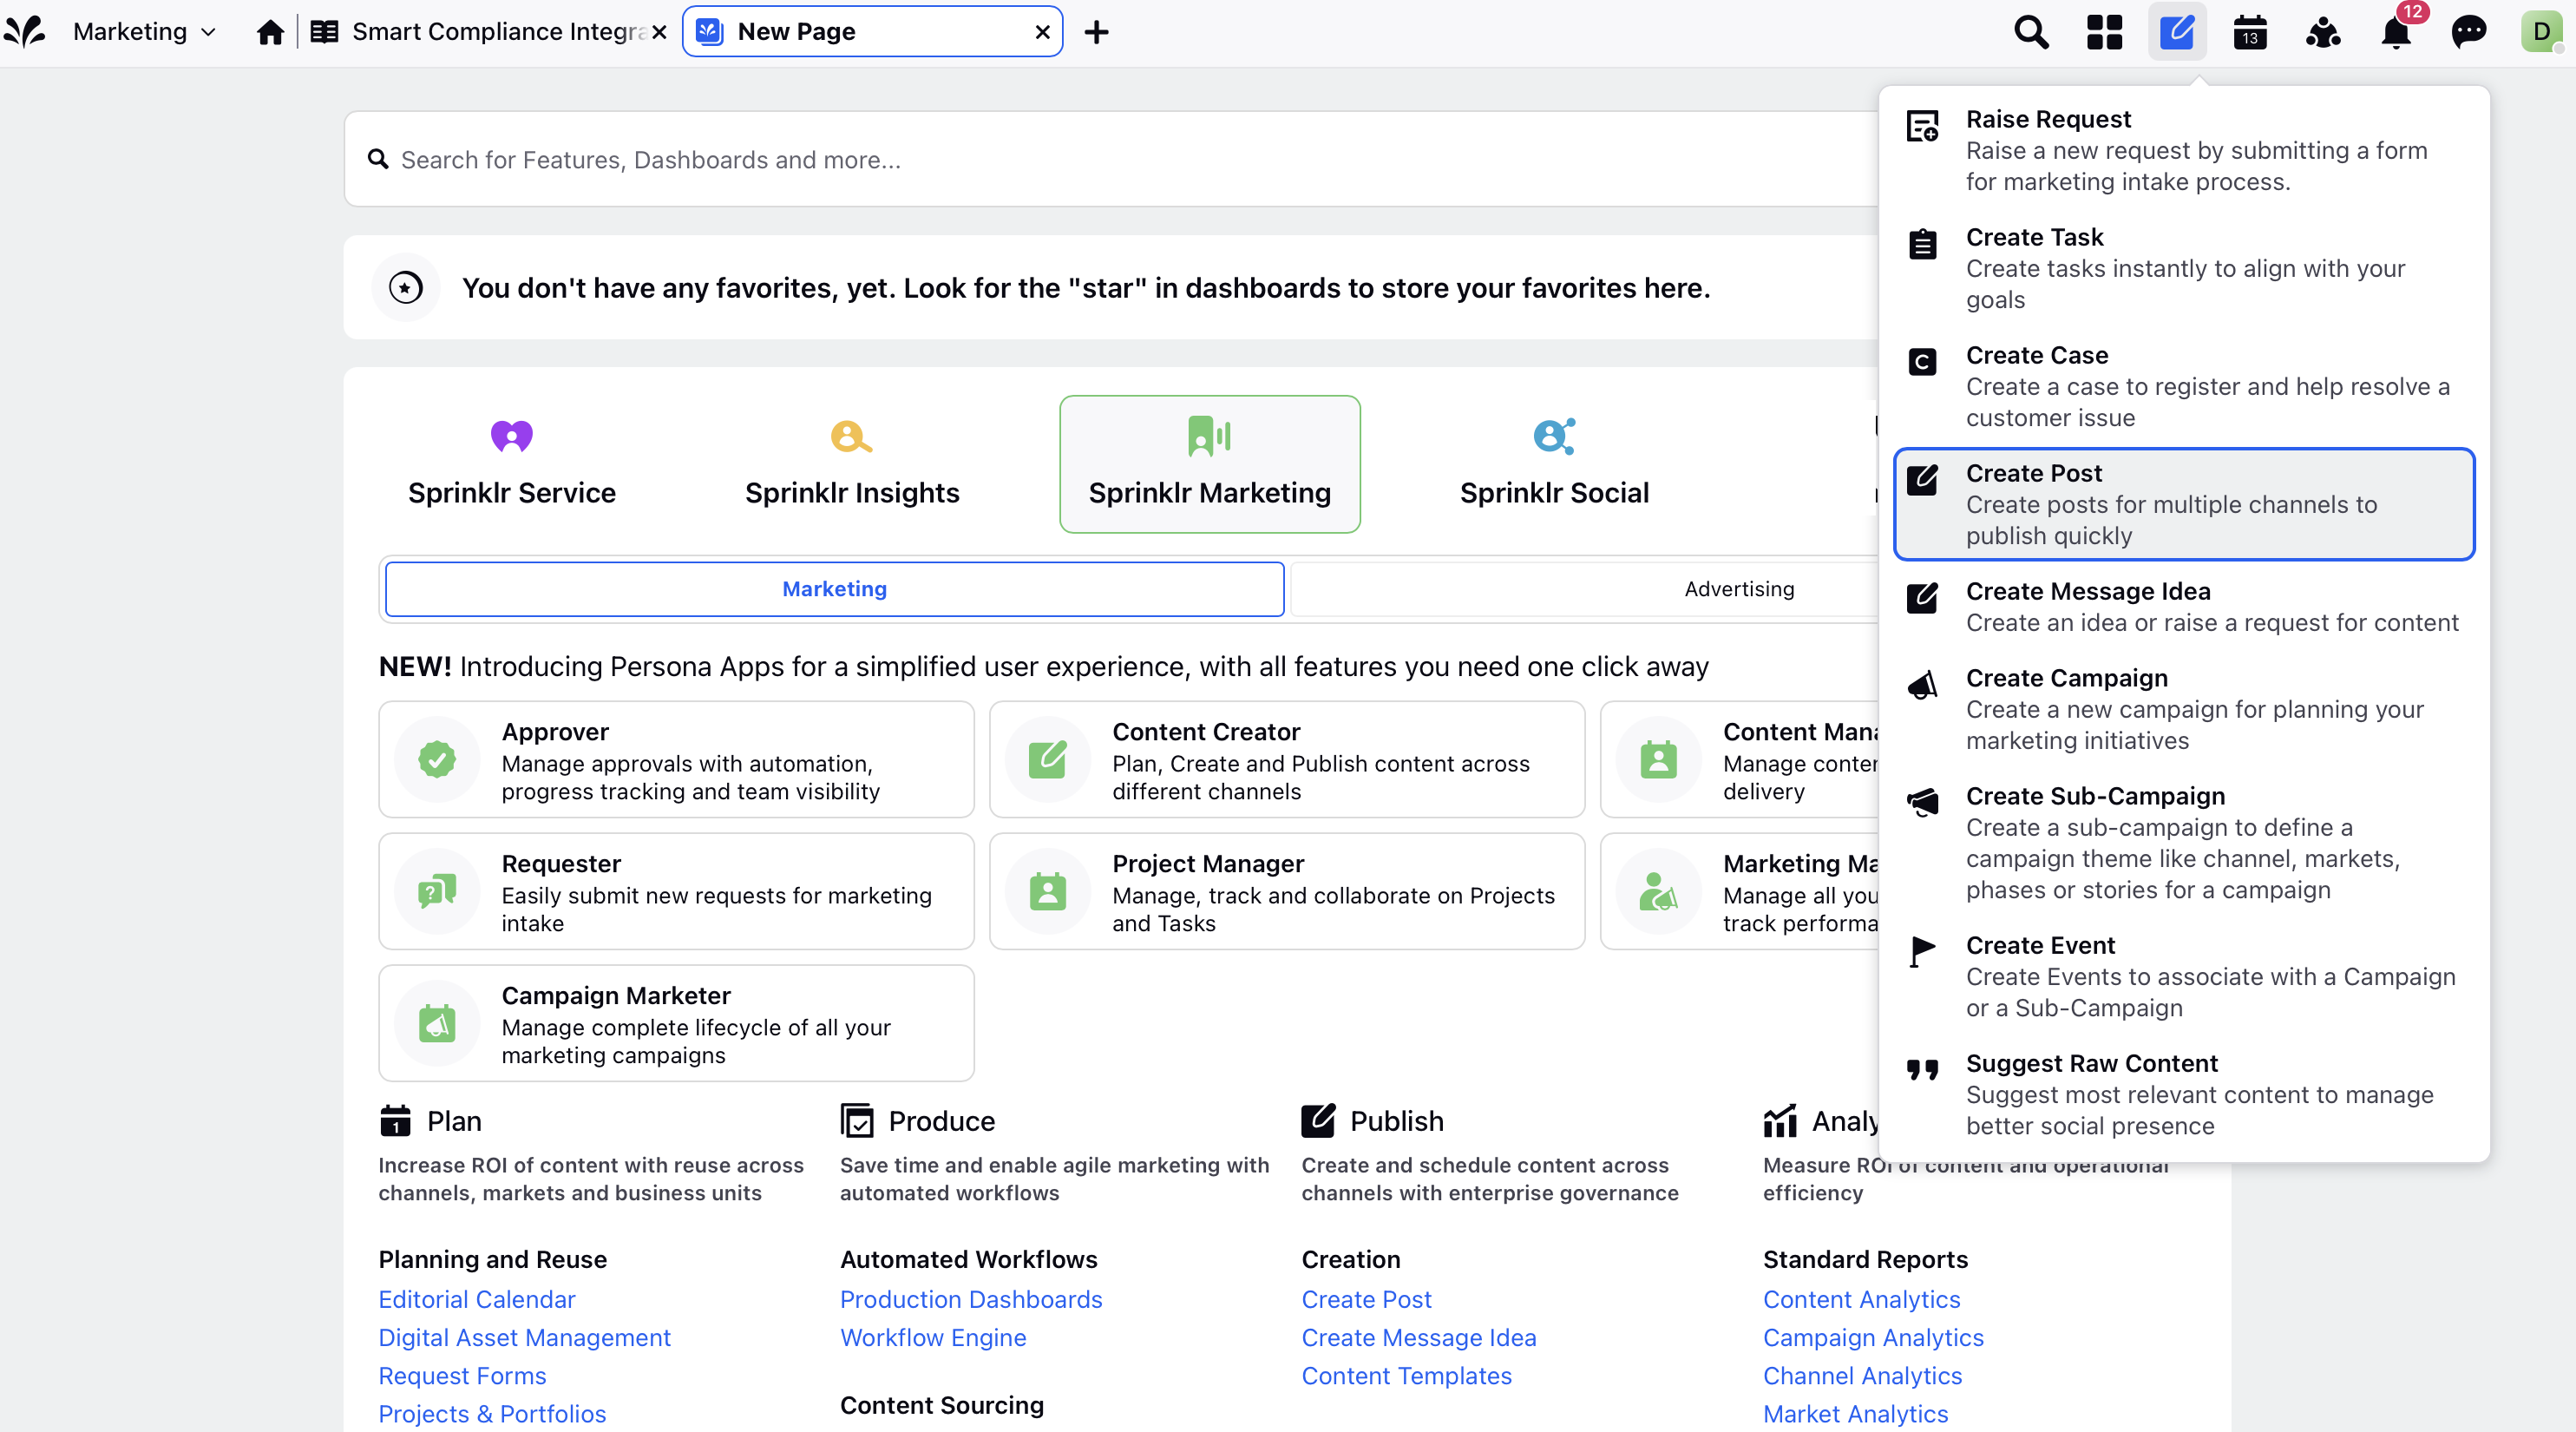Screen dimensions: 2576x1432
Task: Choose Create Message Idea menu entry
Action: point(2184,607)
